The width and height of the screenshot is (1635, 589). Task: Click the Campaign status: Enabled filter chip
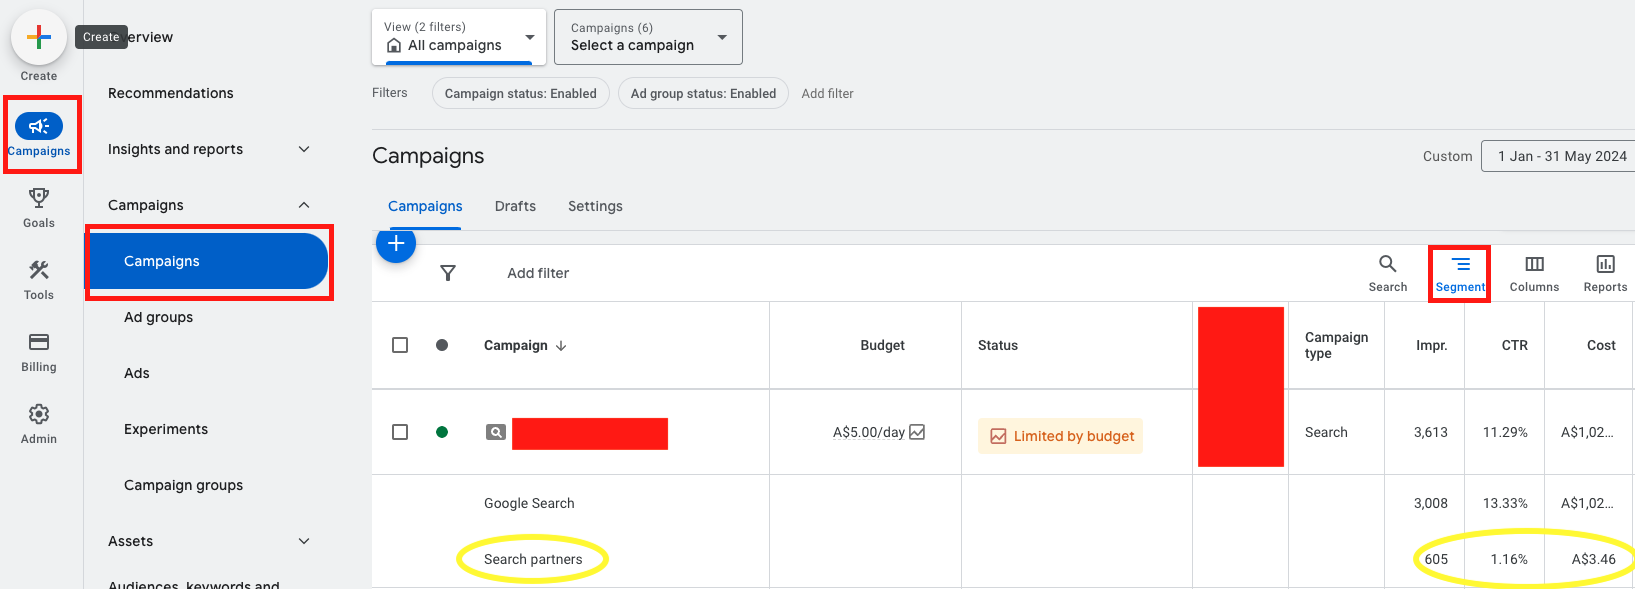[520, 93]
